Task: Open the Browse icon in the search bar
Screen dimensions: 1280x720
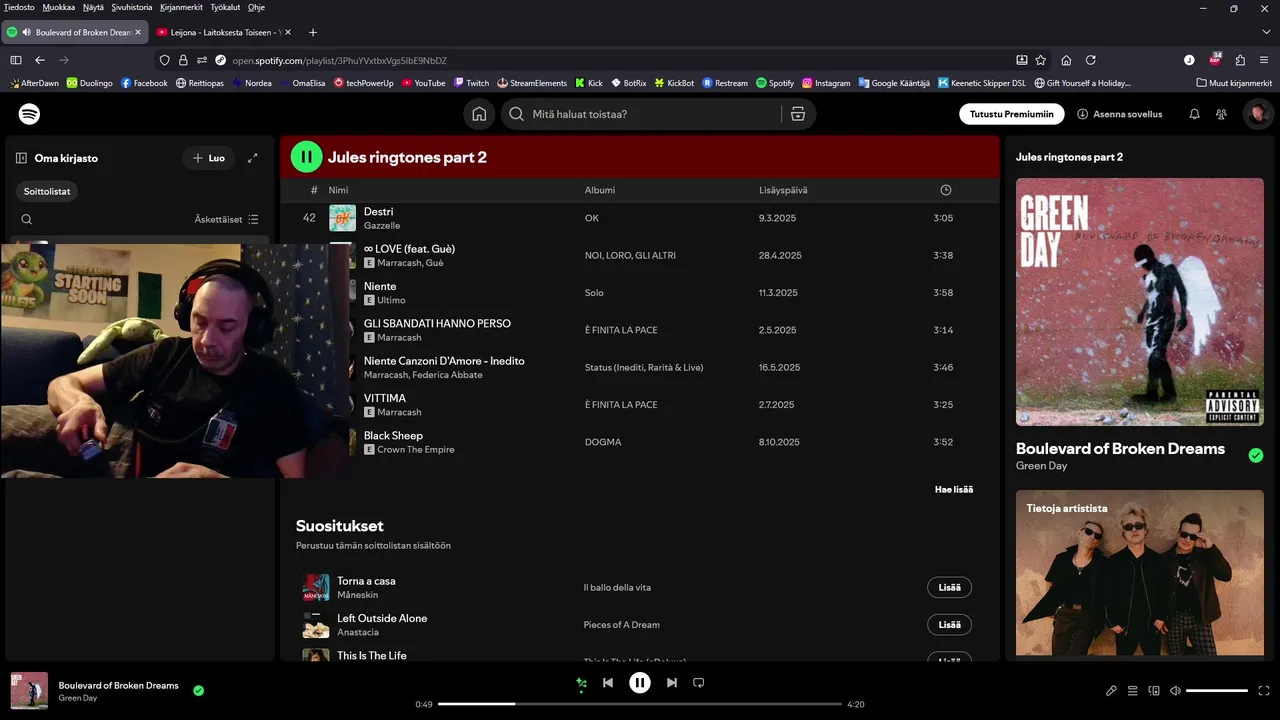Action: tap(797, 114)
